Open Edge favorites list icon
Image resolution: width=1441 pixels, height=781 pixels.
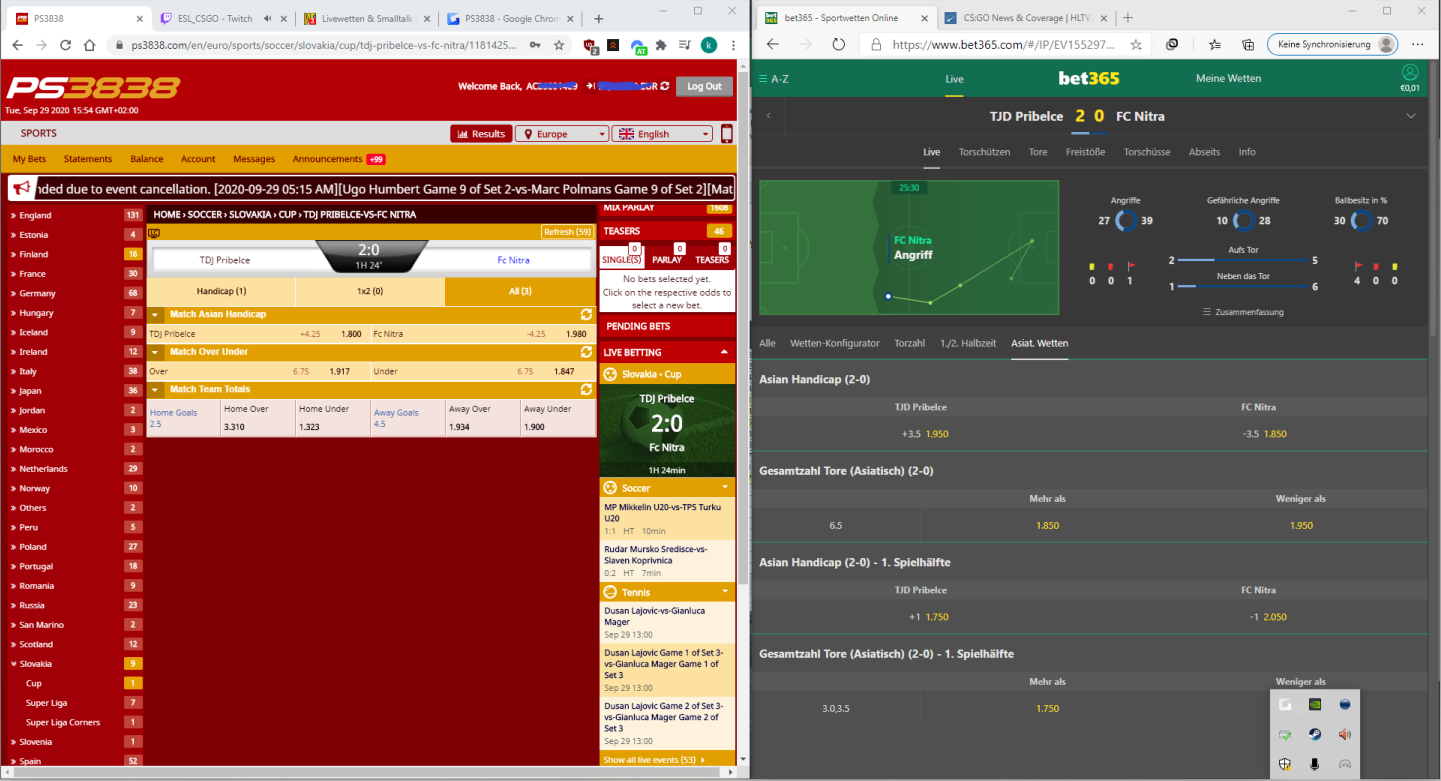pos(1214,45)
